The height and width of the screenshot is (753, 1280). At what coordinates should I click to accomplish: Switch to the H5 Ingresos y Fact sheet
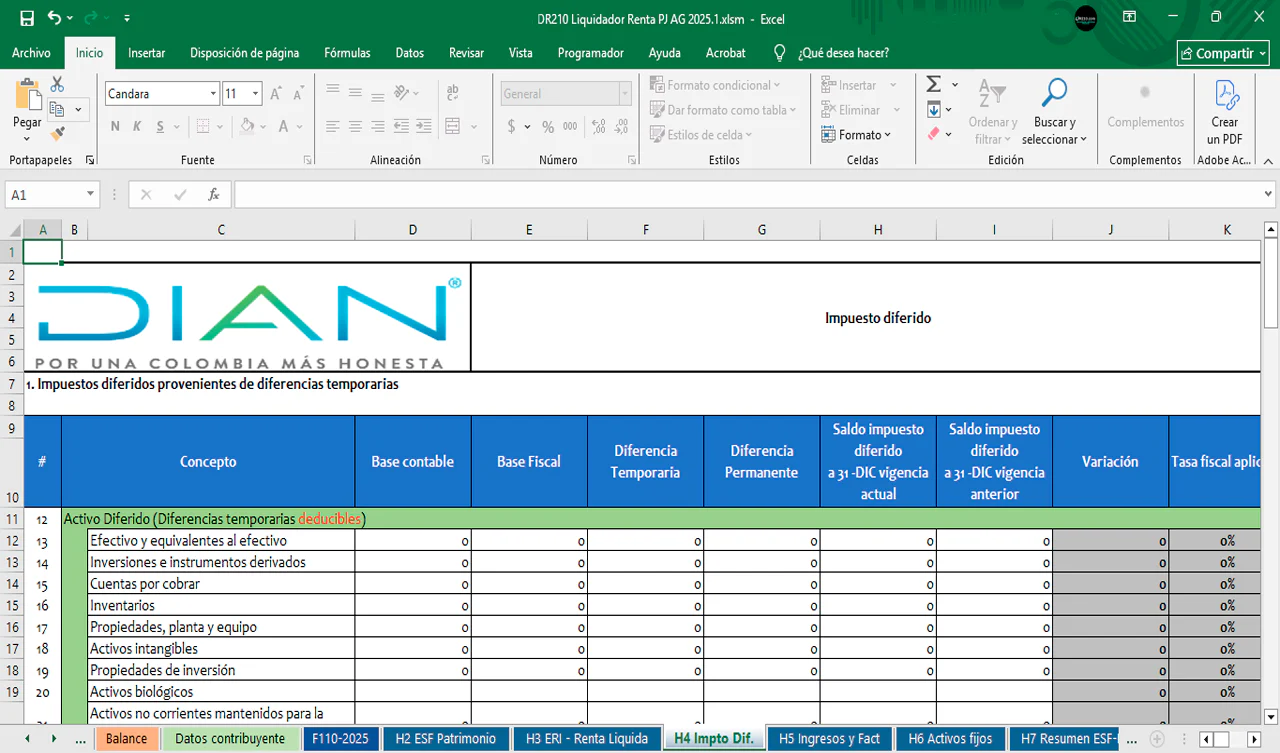click(x=828, y=739)
